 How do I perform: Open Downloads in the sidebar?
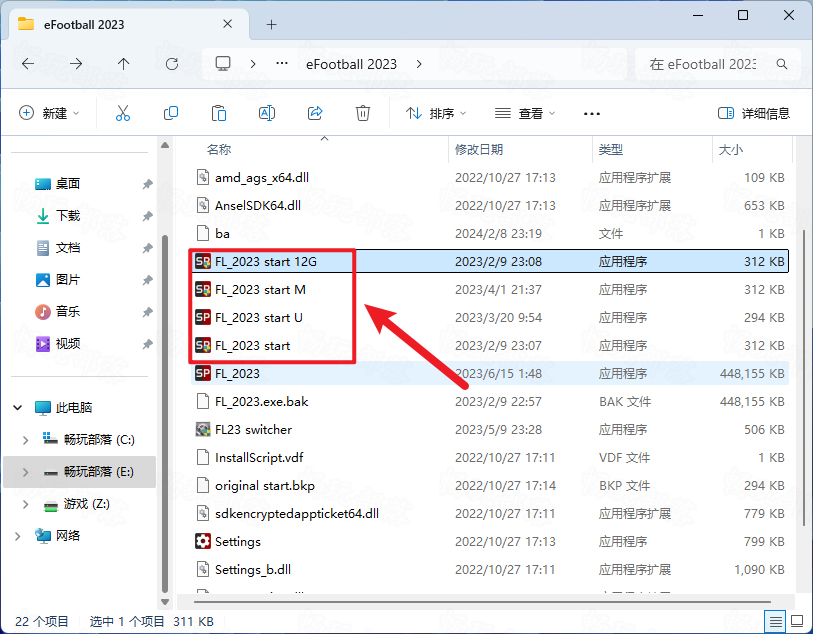tap(67, 216)
